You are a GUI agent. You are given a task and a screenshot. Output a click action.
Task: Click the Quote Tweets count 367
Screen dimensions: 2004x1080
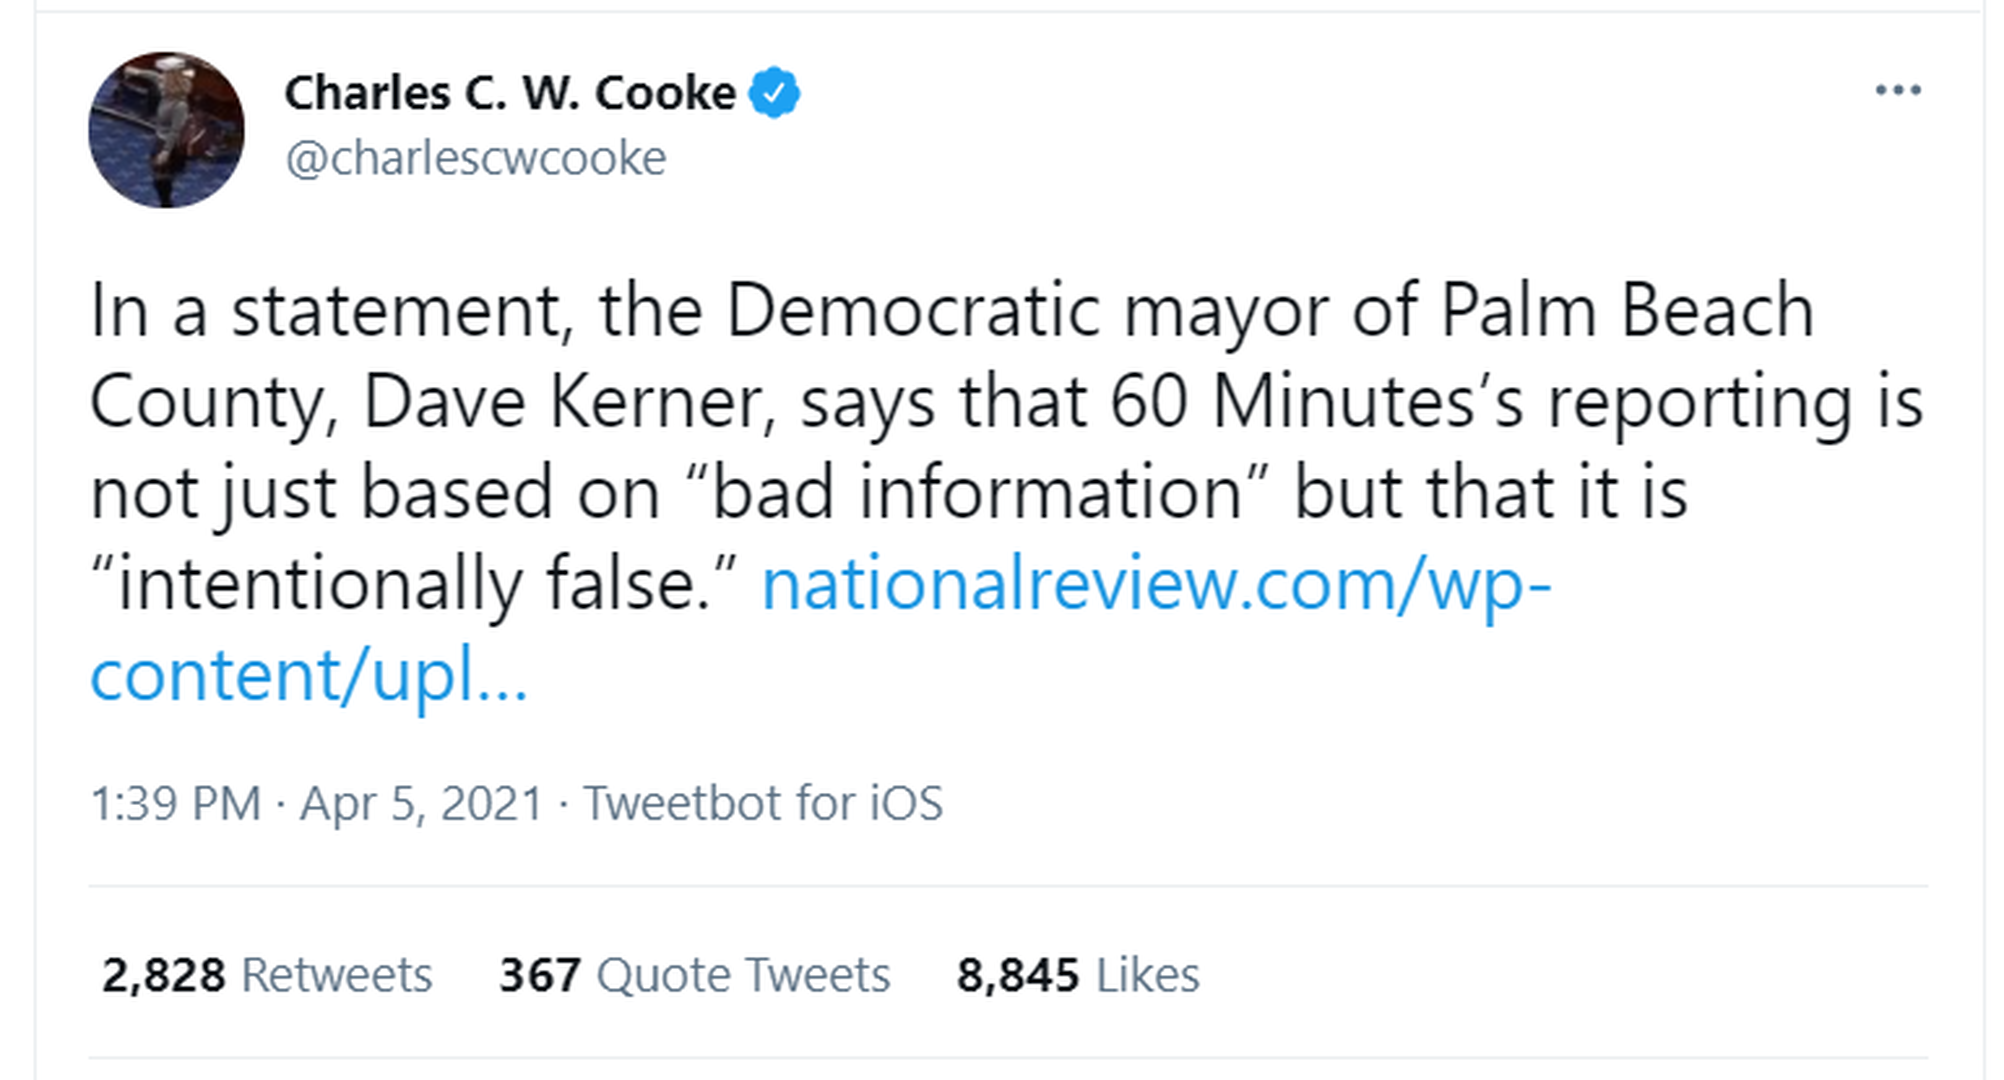click(540, 975)
